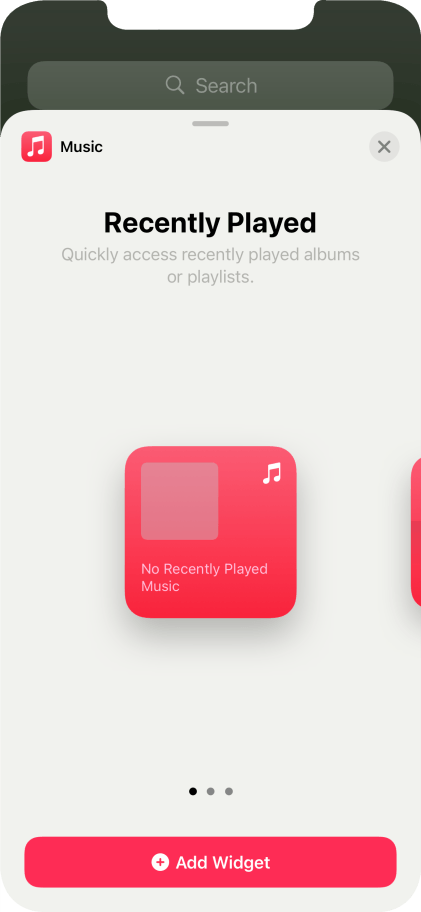The height and width of the screenshot is (912, 421).
Task: Tap the album art placeholder square
Action: (180, 501)
